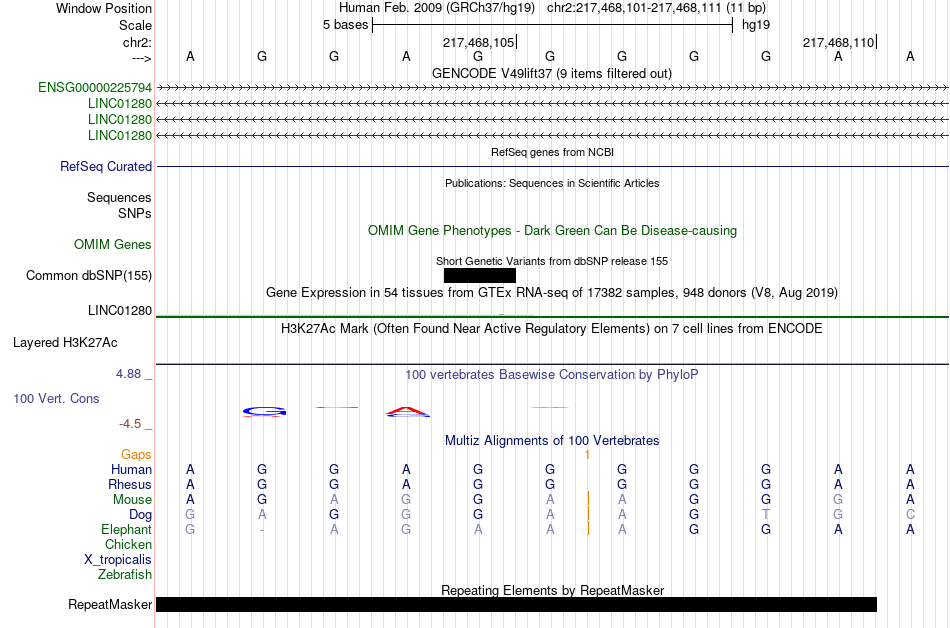Click the LINC01280 label of the GTEx track
Image resolution: width=950 pixels, height=628 pixels.
[119, 311]
